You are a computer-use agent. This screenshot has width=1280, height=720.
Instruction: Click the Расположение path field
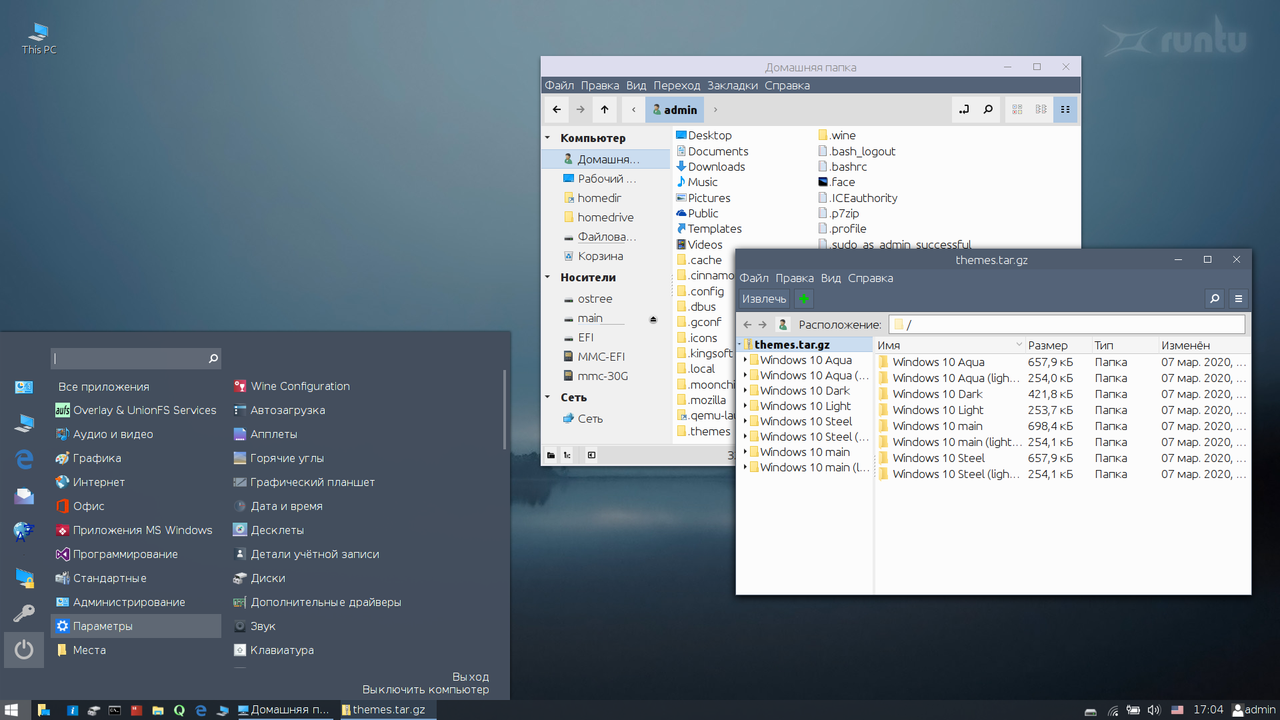(x=1066, y=325)
